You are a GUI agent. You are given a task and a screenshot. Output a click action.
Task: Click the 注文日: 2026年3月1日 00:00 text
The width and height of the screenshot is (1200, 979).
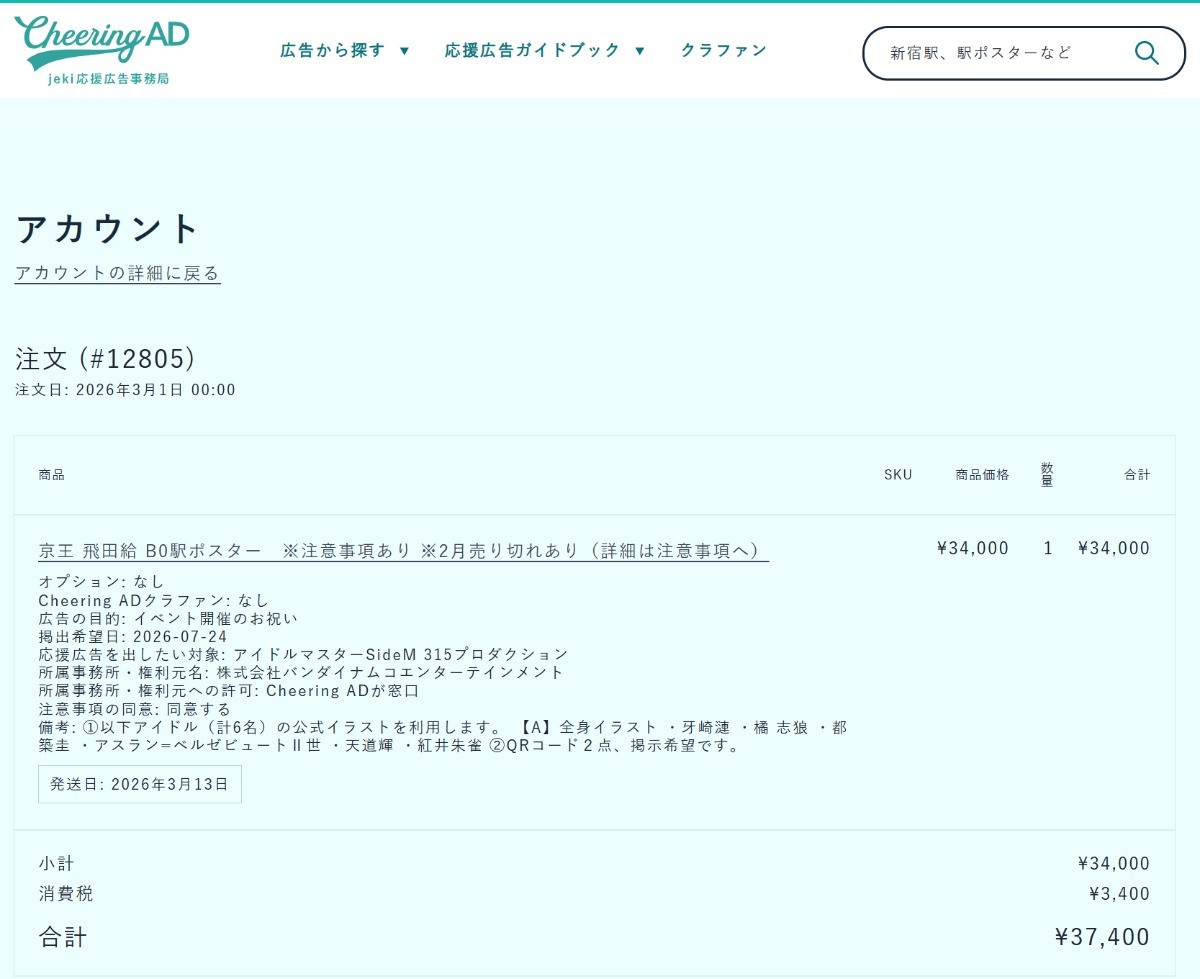click(126, 390)
